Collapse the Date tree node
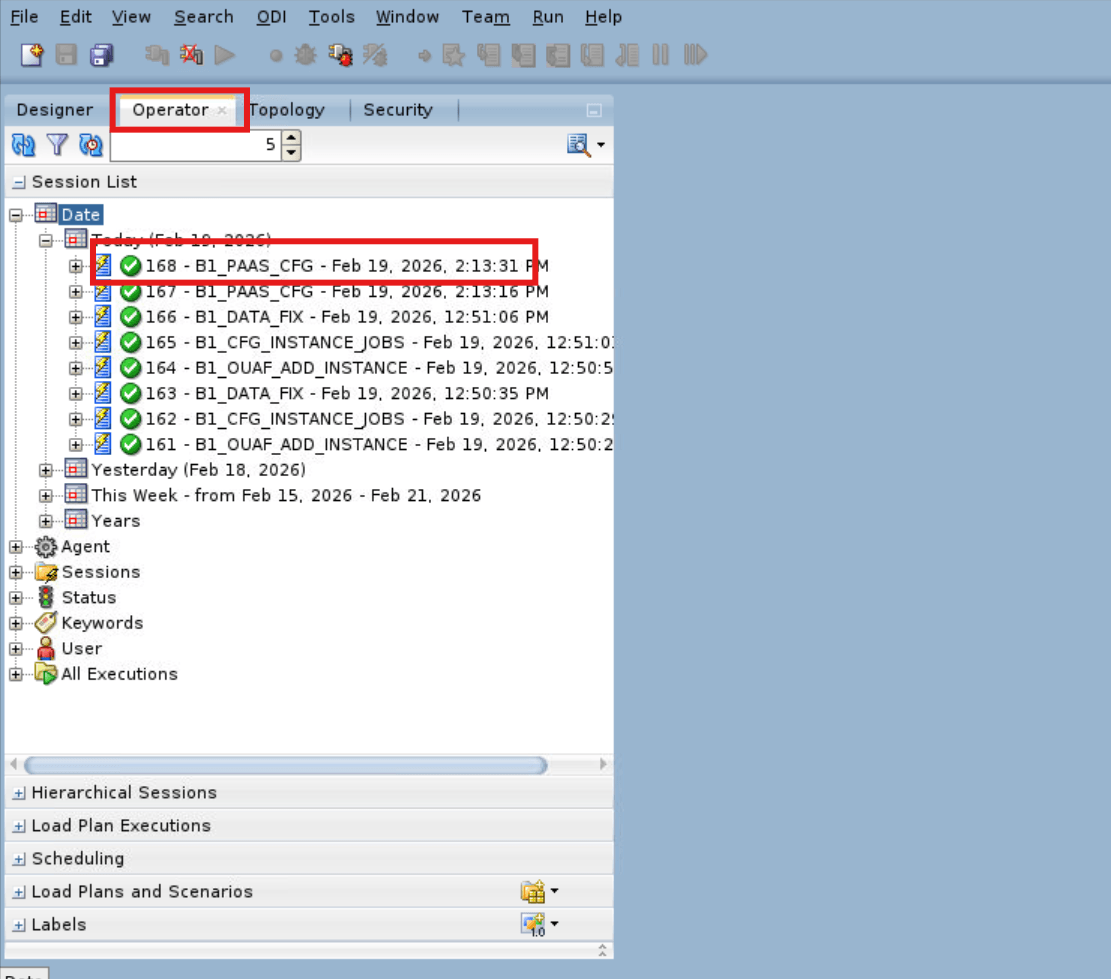This screenshot has height=979, width=1111. [x=14, y=214]
